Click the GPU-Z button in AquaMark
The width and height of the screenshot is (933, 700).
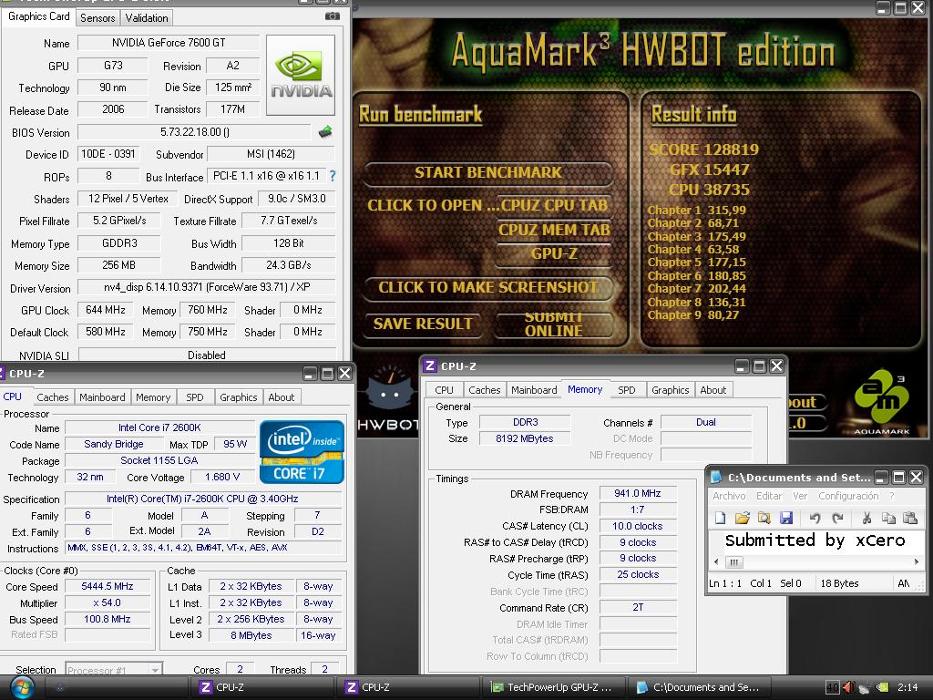click(x=554, y=254)
